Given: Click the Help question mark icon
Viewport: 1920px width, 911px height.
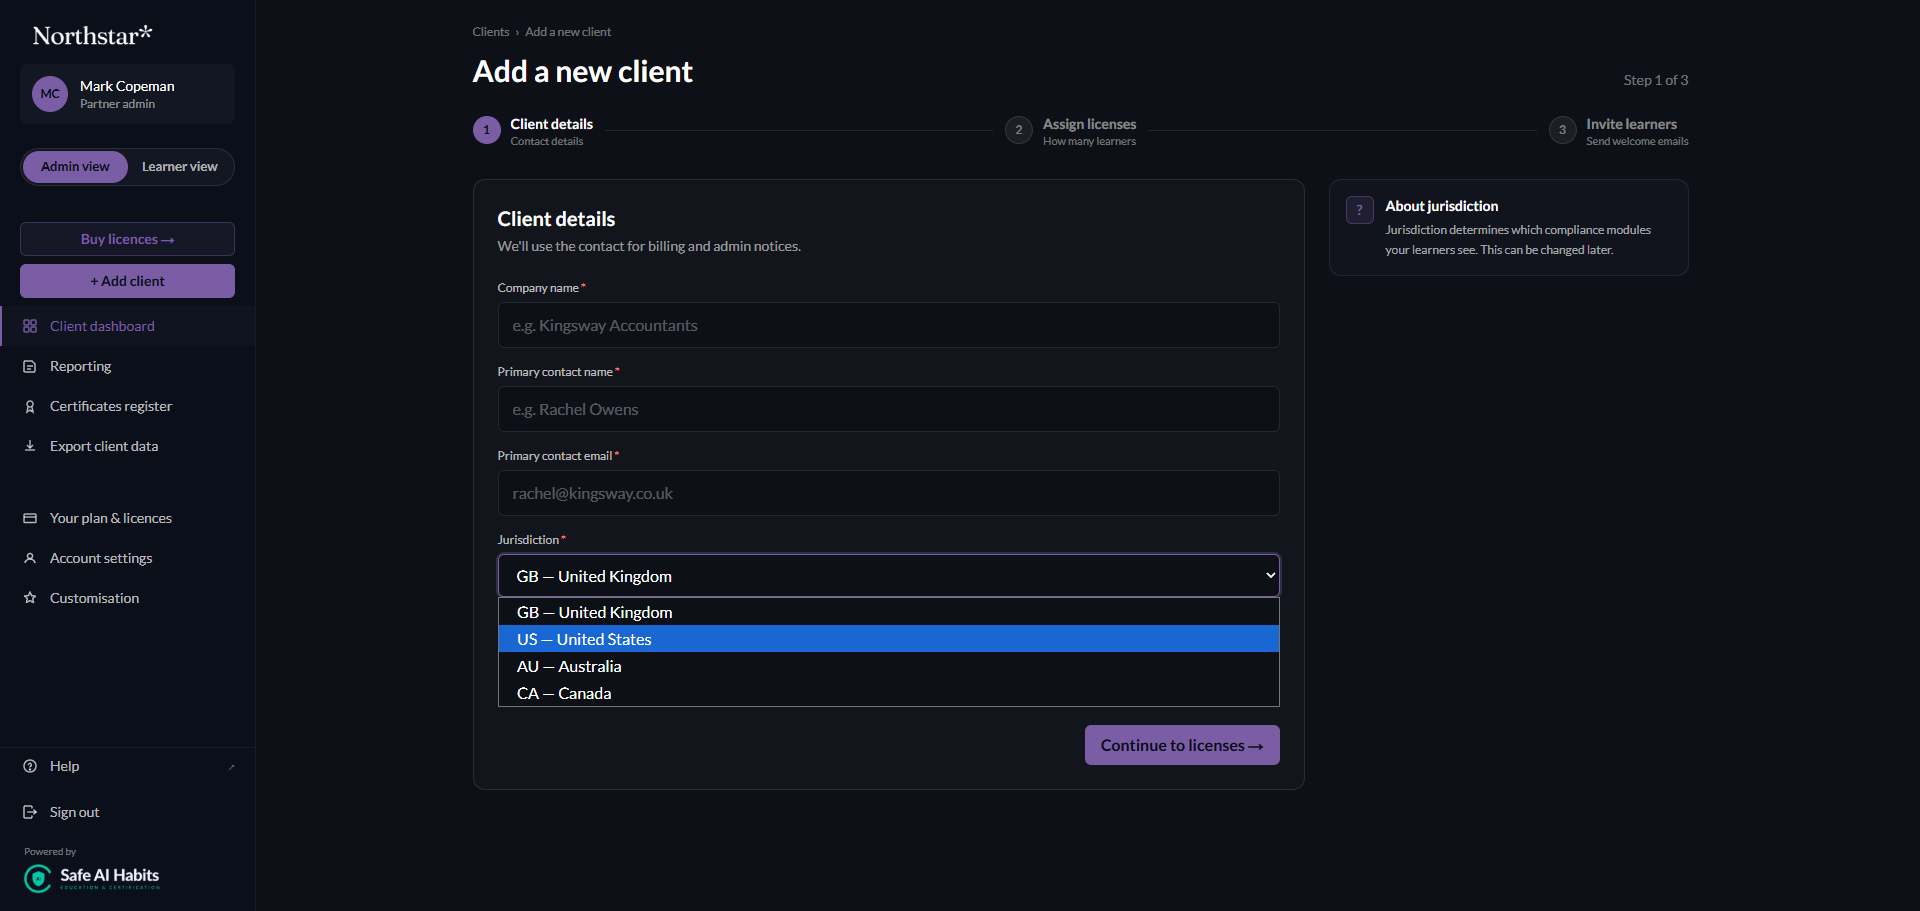Looking at the screenshot, I should pos(30,766).
